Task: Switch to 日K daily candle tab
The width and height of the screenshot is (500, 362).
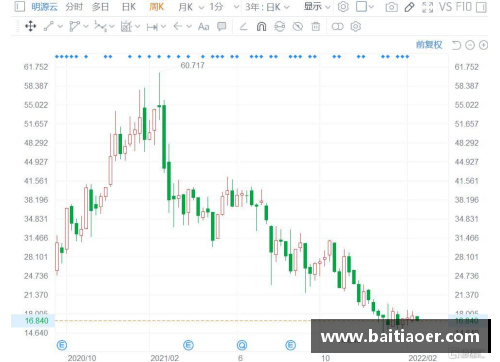Action: (x=129, y=7)
